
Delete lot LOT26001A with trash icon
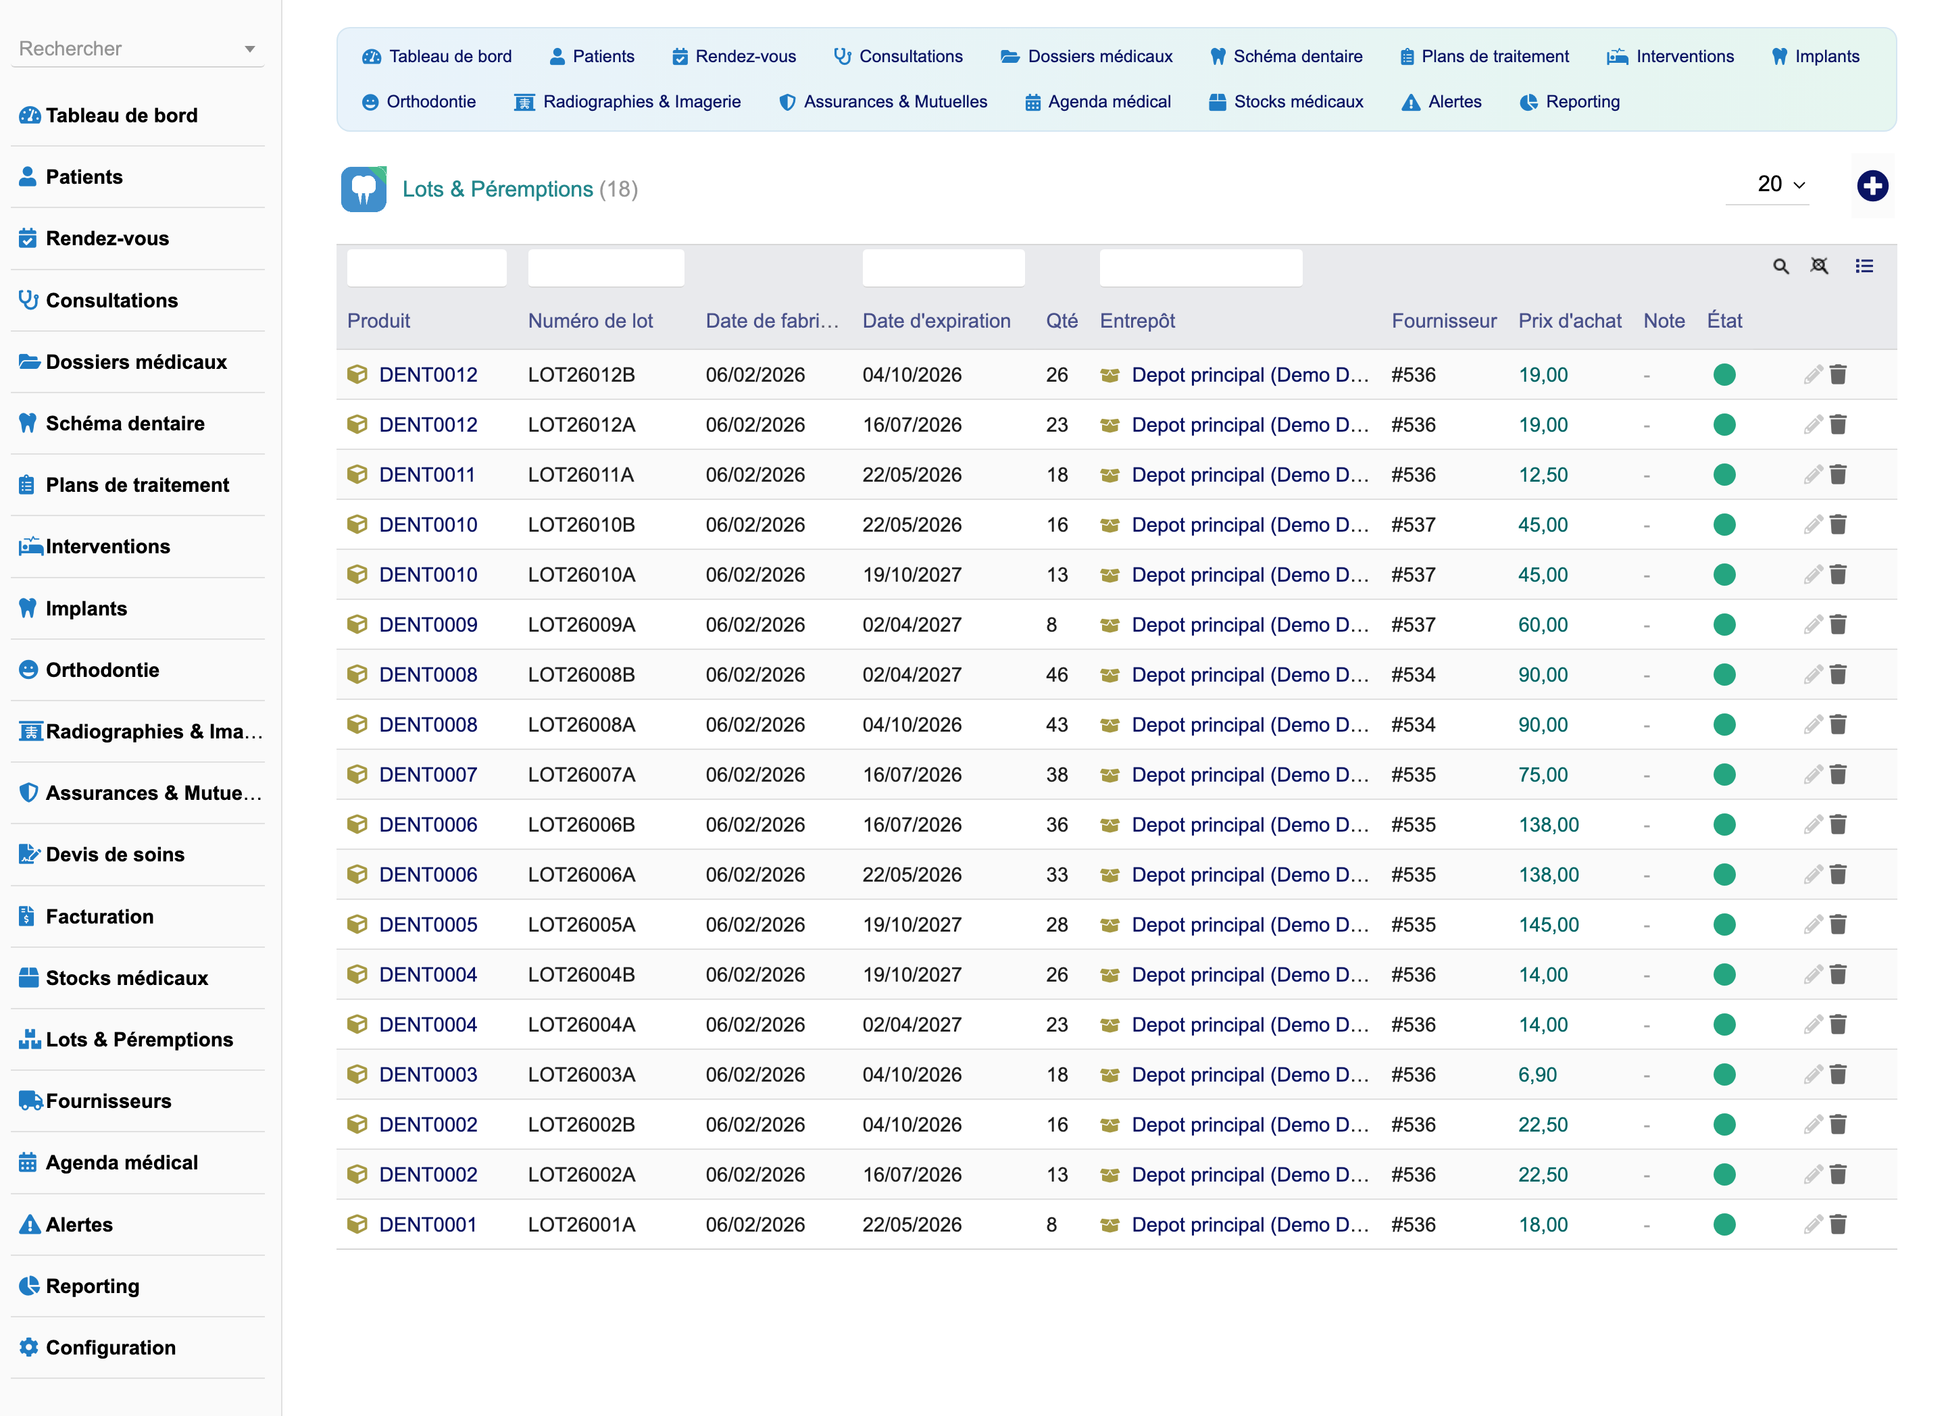(1838, 1225)
